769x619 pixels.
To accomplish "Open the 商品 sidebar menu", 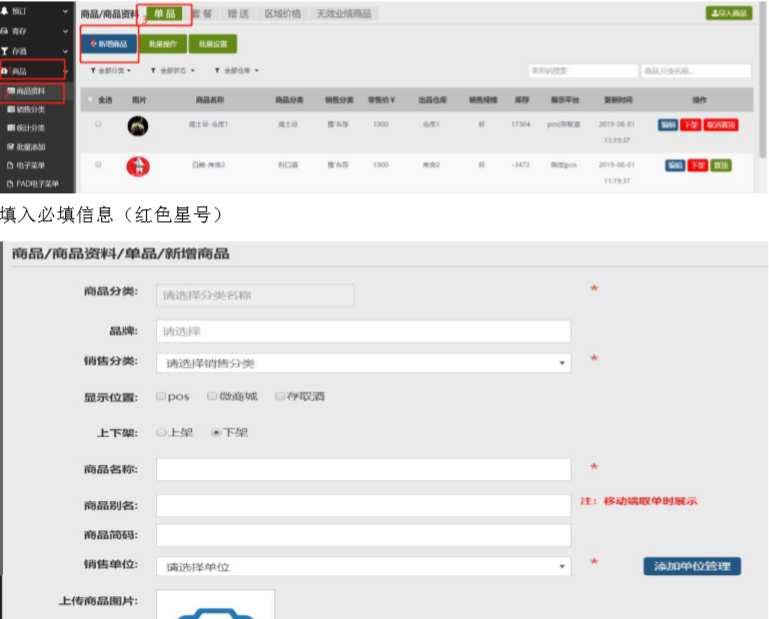I will click(32, 71).
